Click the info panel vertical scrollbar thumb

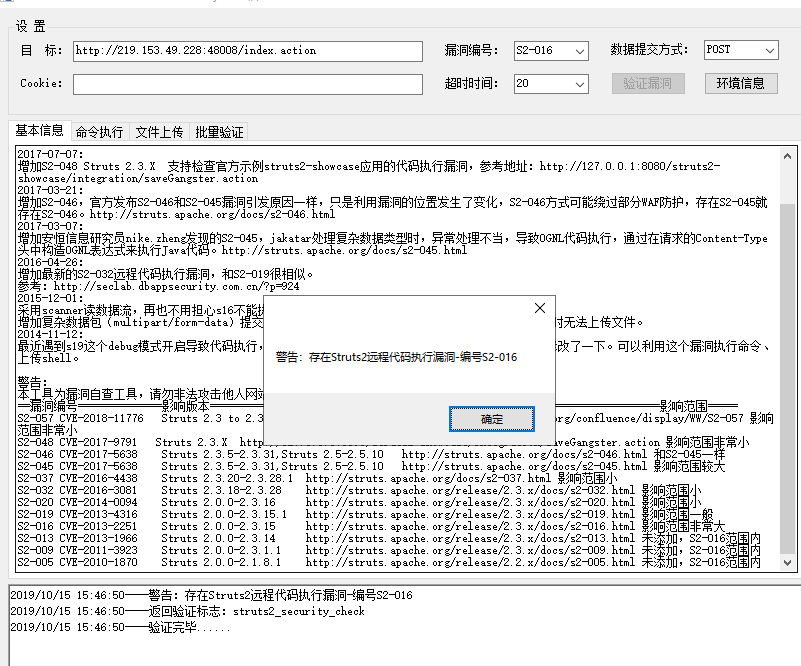click(x=787, y=378)
